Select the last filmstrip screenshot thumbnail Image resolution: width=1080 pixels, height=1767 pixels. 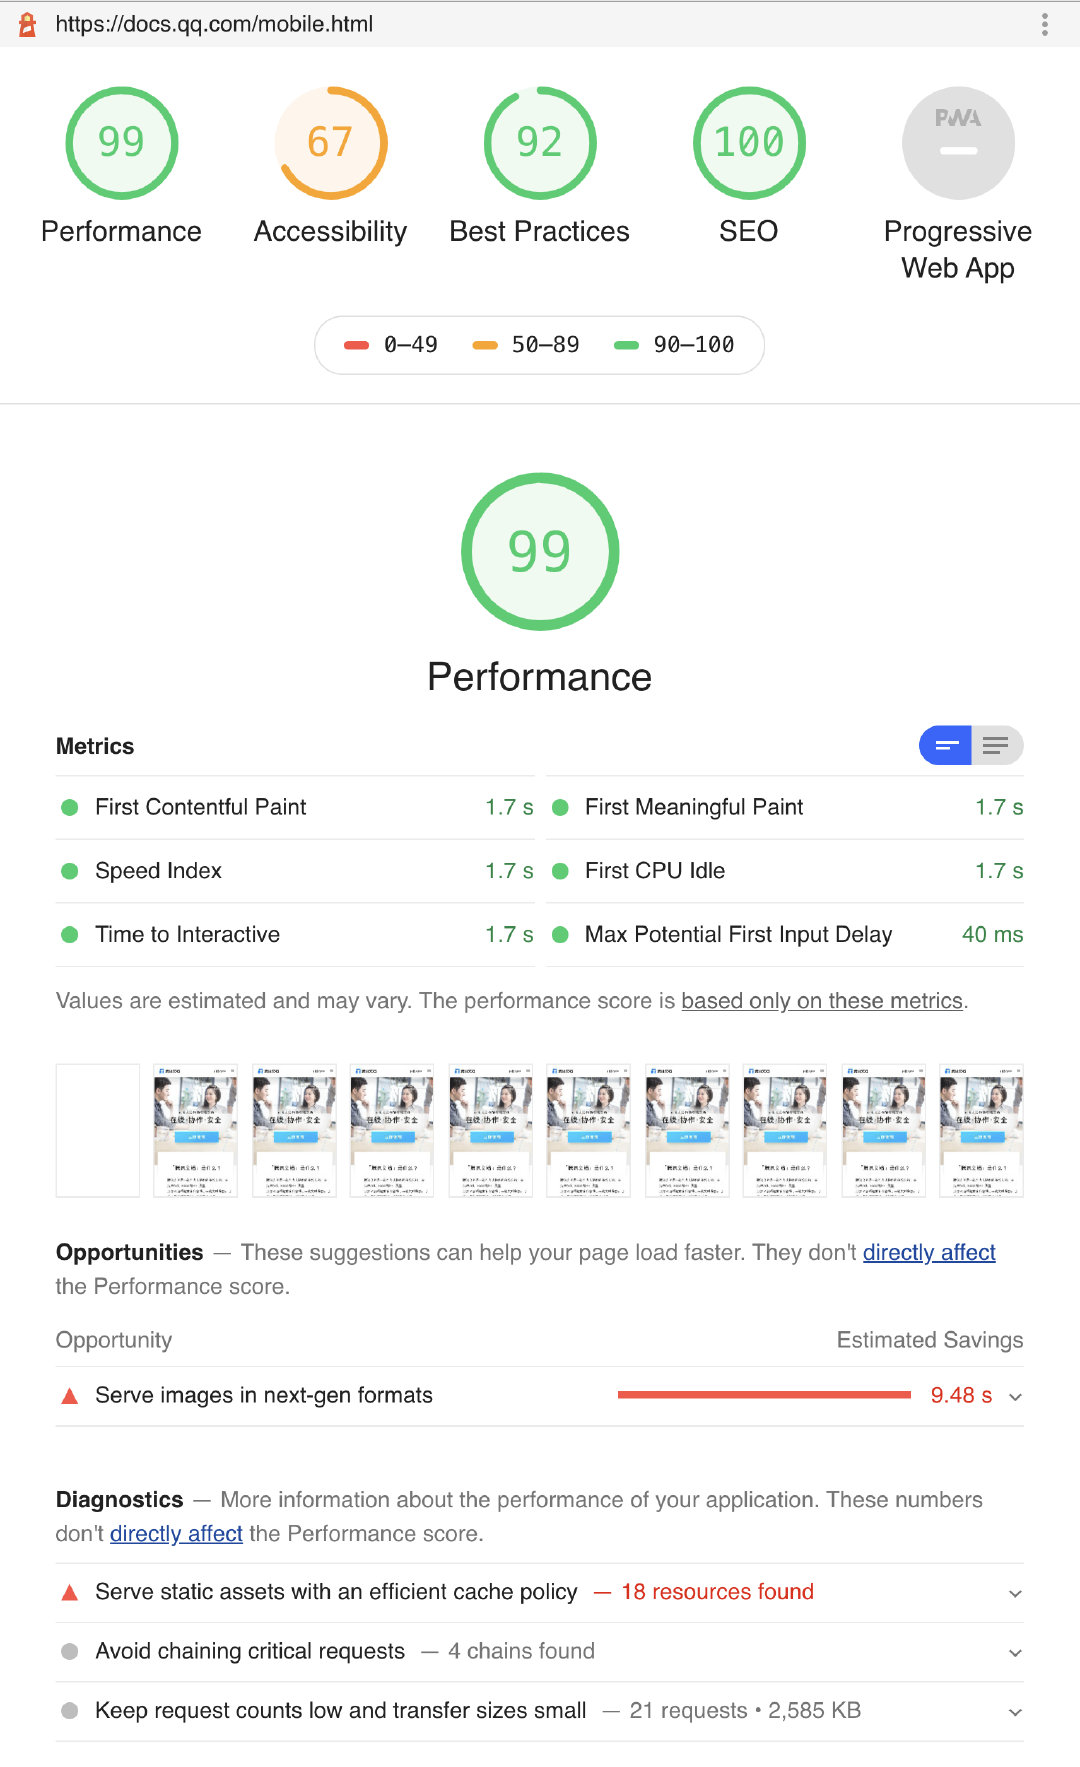(982, 1130)
